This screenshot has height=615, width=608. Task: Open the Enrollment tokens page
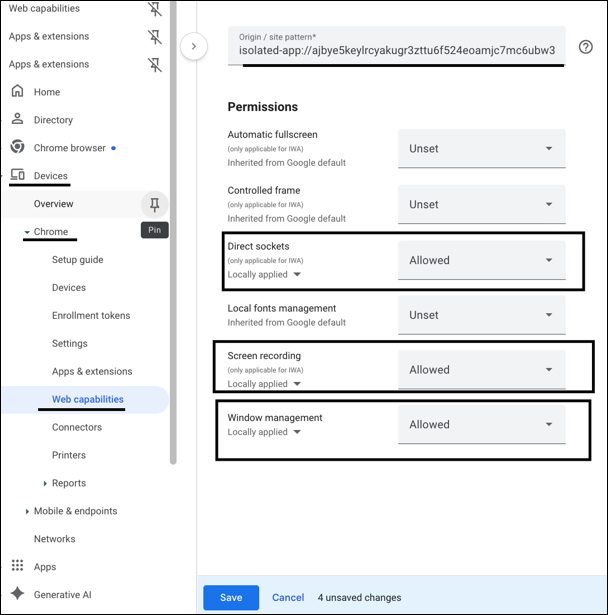[91, 316]
